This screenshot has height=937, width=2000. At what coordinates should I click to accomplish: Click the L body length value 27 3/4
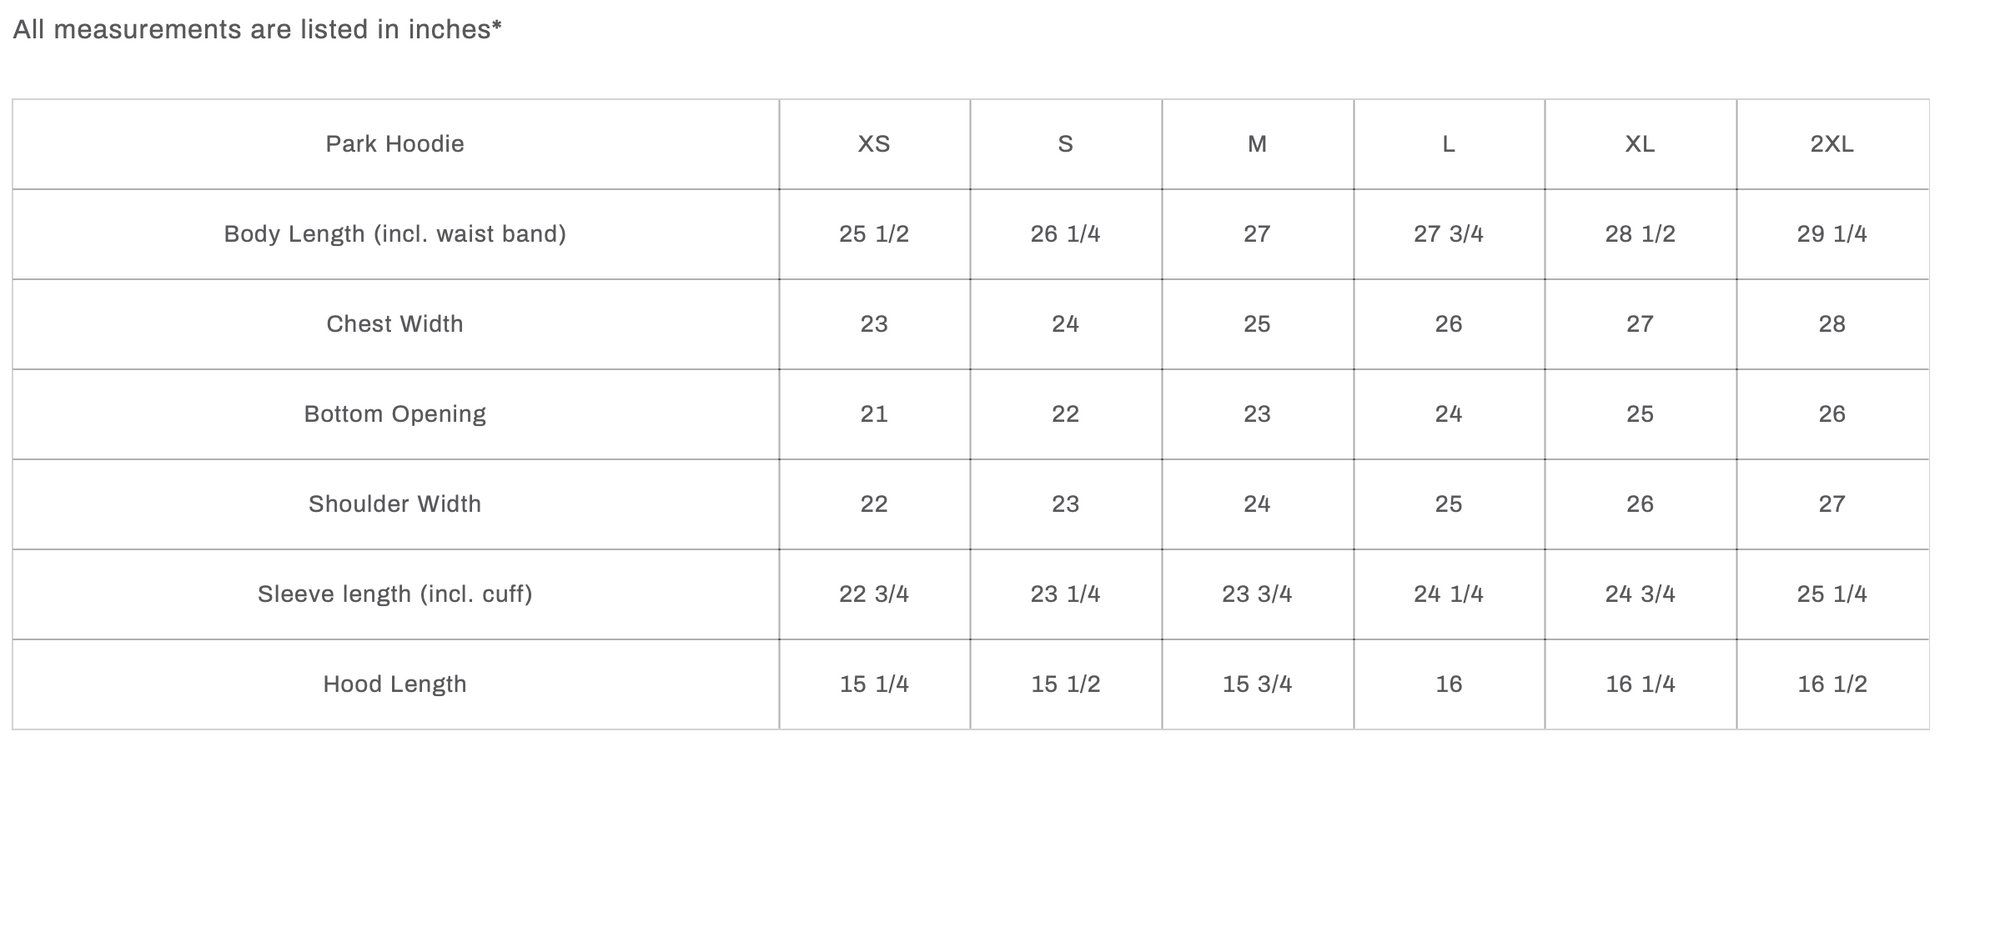pos(1449,234)
